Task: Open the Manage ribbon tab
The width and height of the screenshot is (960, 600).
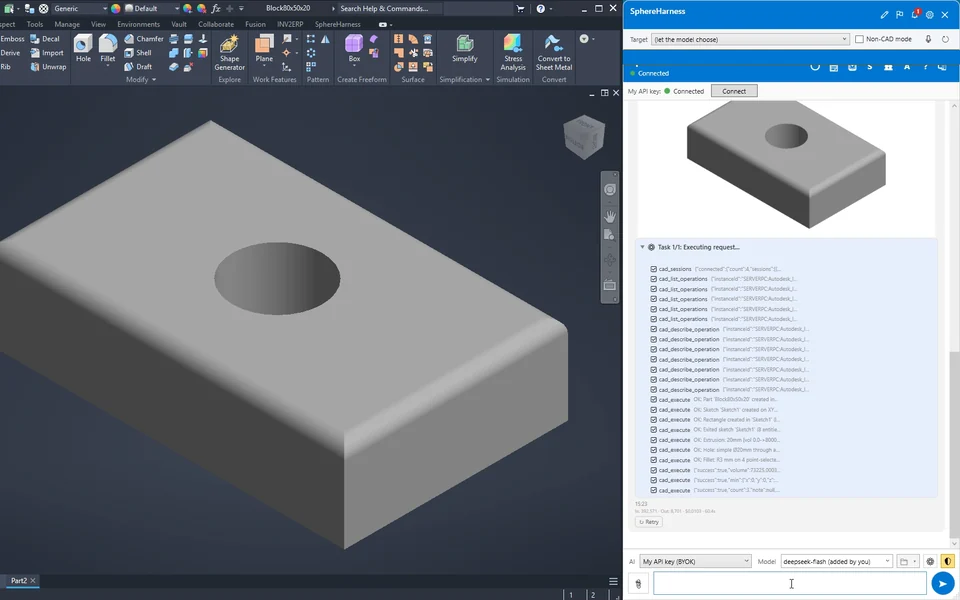Action: pos(67,24)
